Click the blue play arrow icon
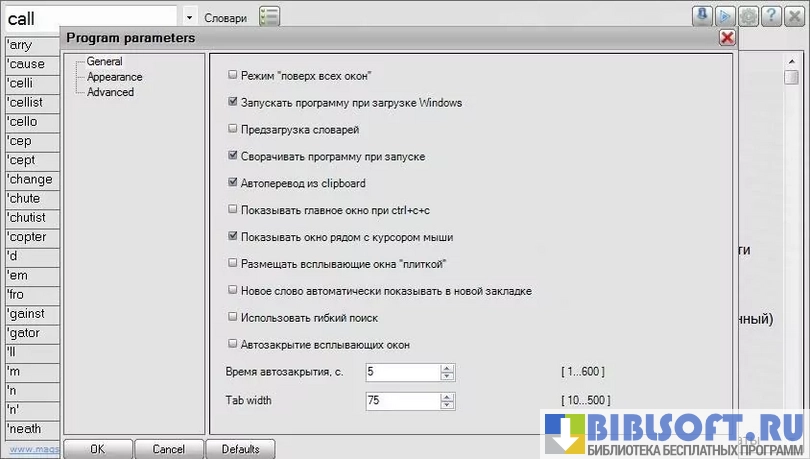This screenshot has height=459, width=810. [x=724, y=17]
